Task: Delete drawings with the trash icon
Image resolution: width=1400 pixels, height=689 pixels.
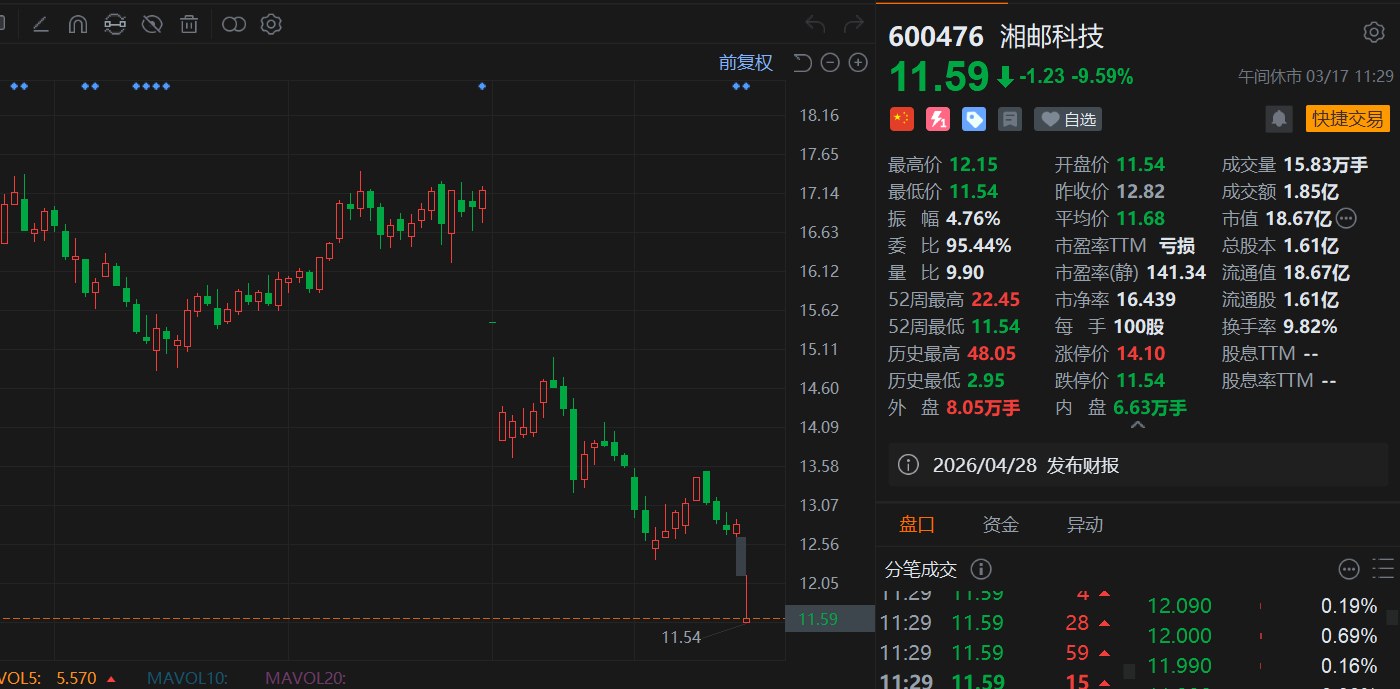Action: tap(189, 24)
